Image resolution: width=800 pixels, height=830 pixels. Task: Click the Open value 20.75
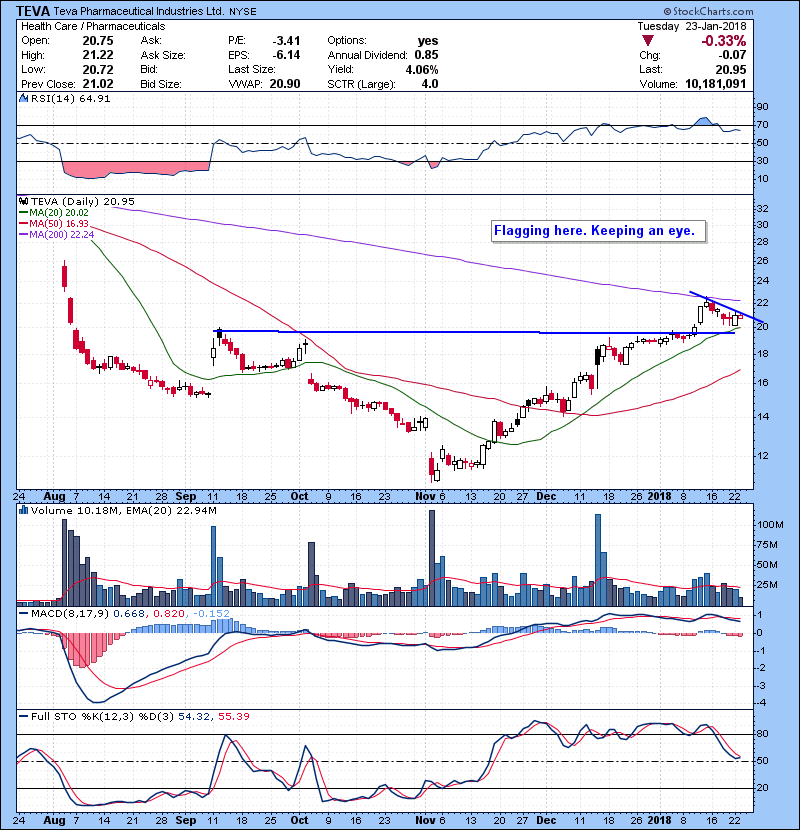[97, 41]
